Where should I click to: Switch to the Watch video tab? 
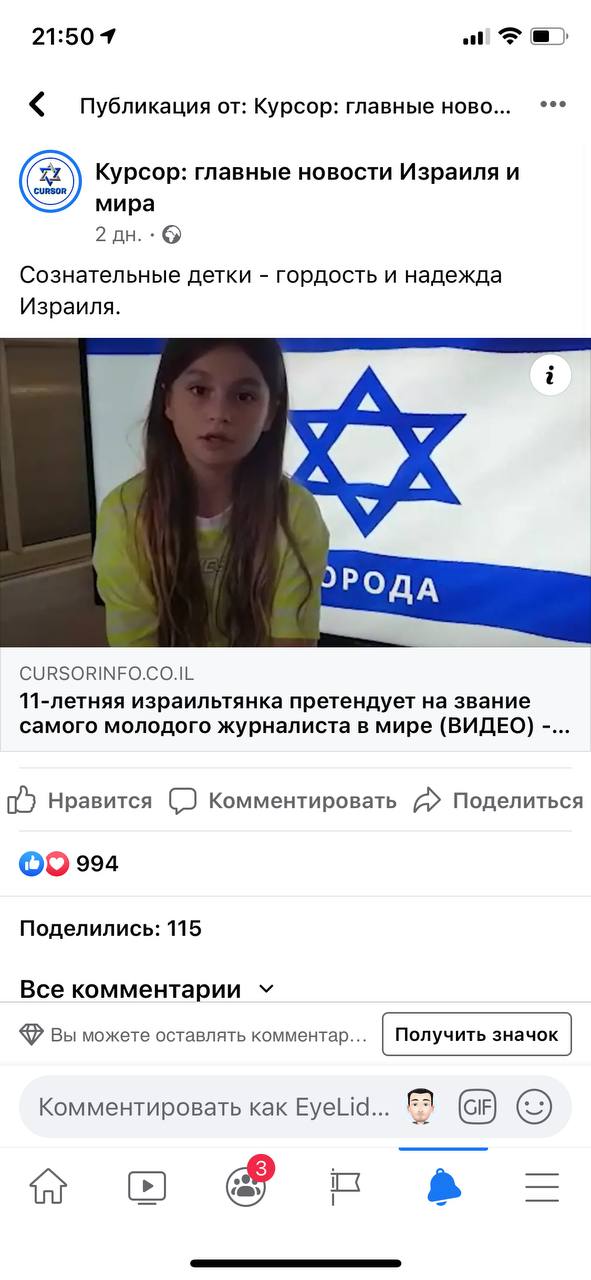[x=147, y=1187]
